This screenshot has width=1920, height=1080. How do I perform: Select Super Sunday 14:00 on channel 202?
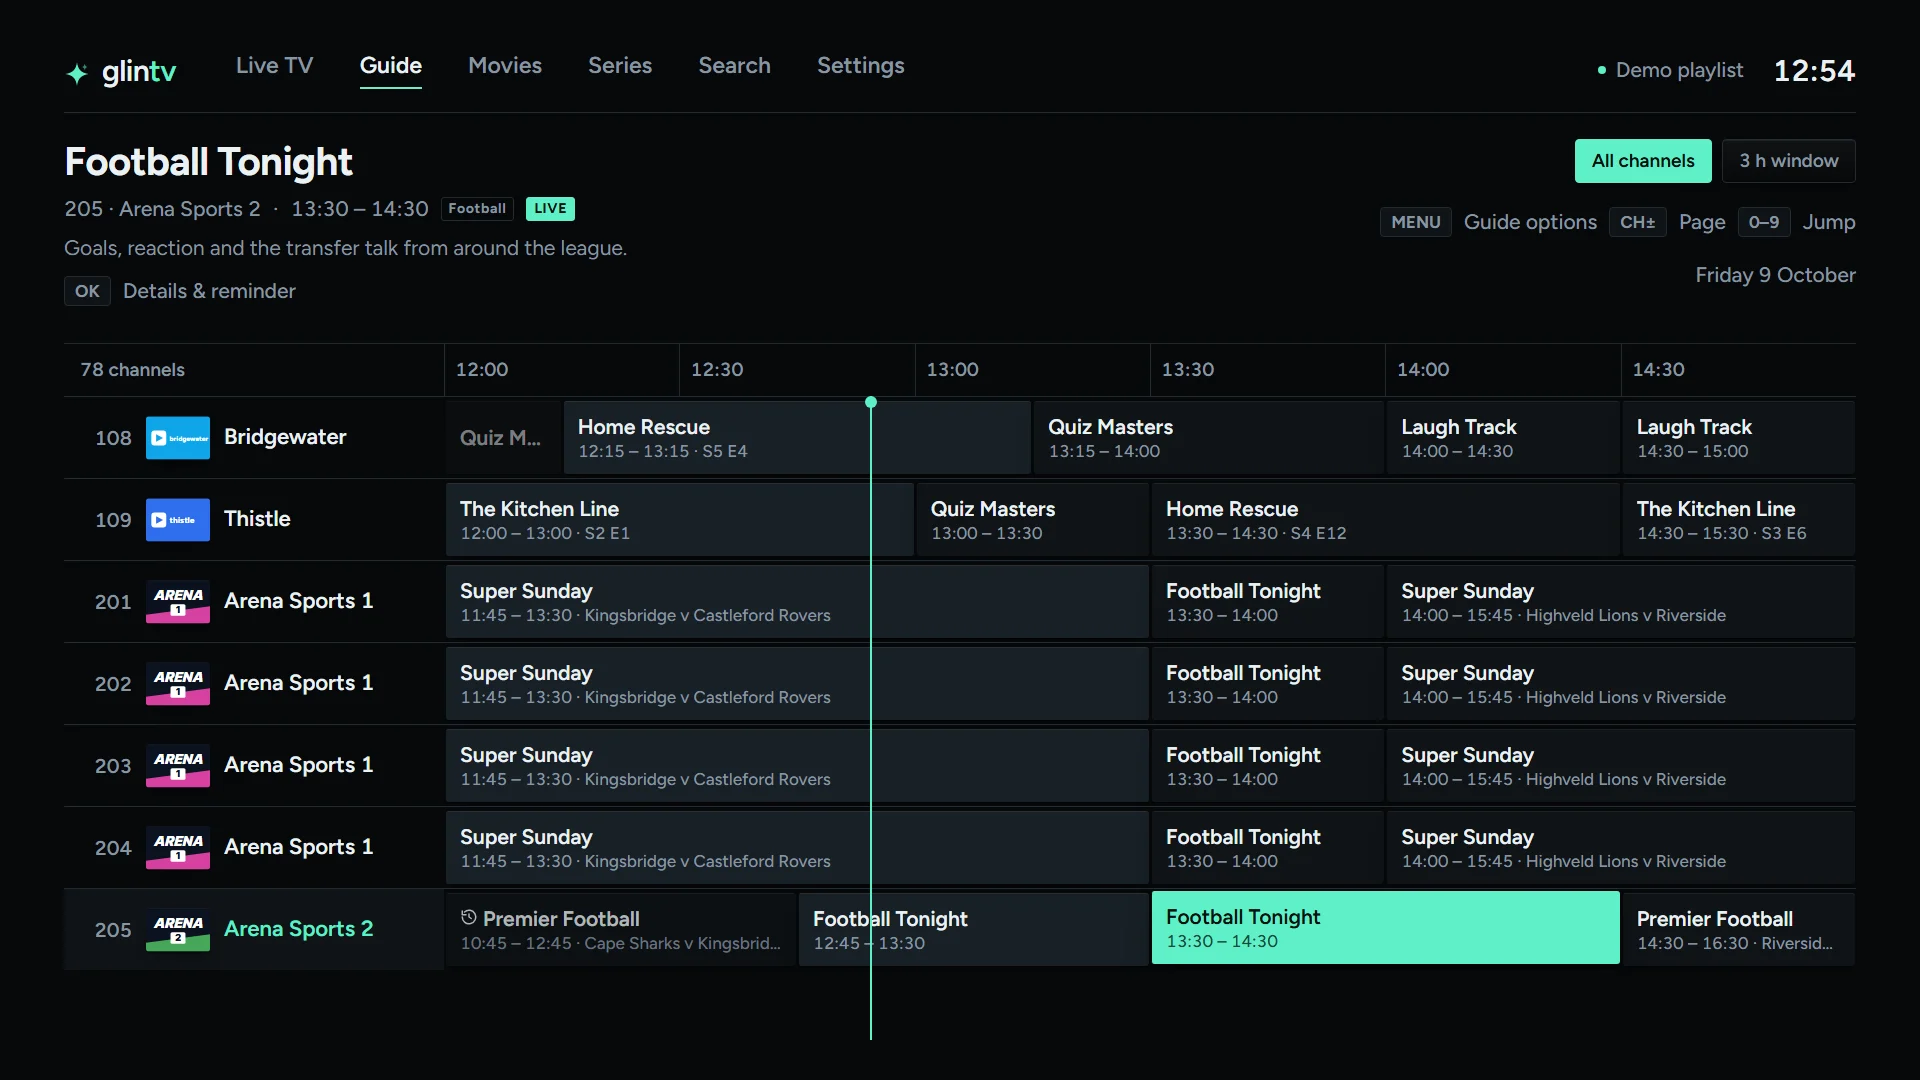(1621, 684)
